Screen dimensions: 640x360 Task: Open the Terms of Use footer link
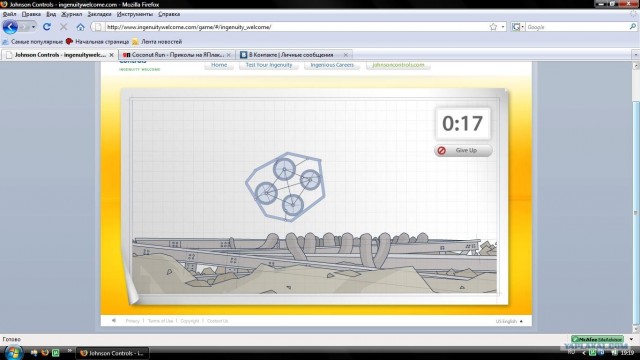[160, 321]
